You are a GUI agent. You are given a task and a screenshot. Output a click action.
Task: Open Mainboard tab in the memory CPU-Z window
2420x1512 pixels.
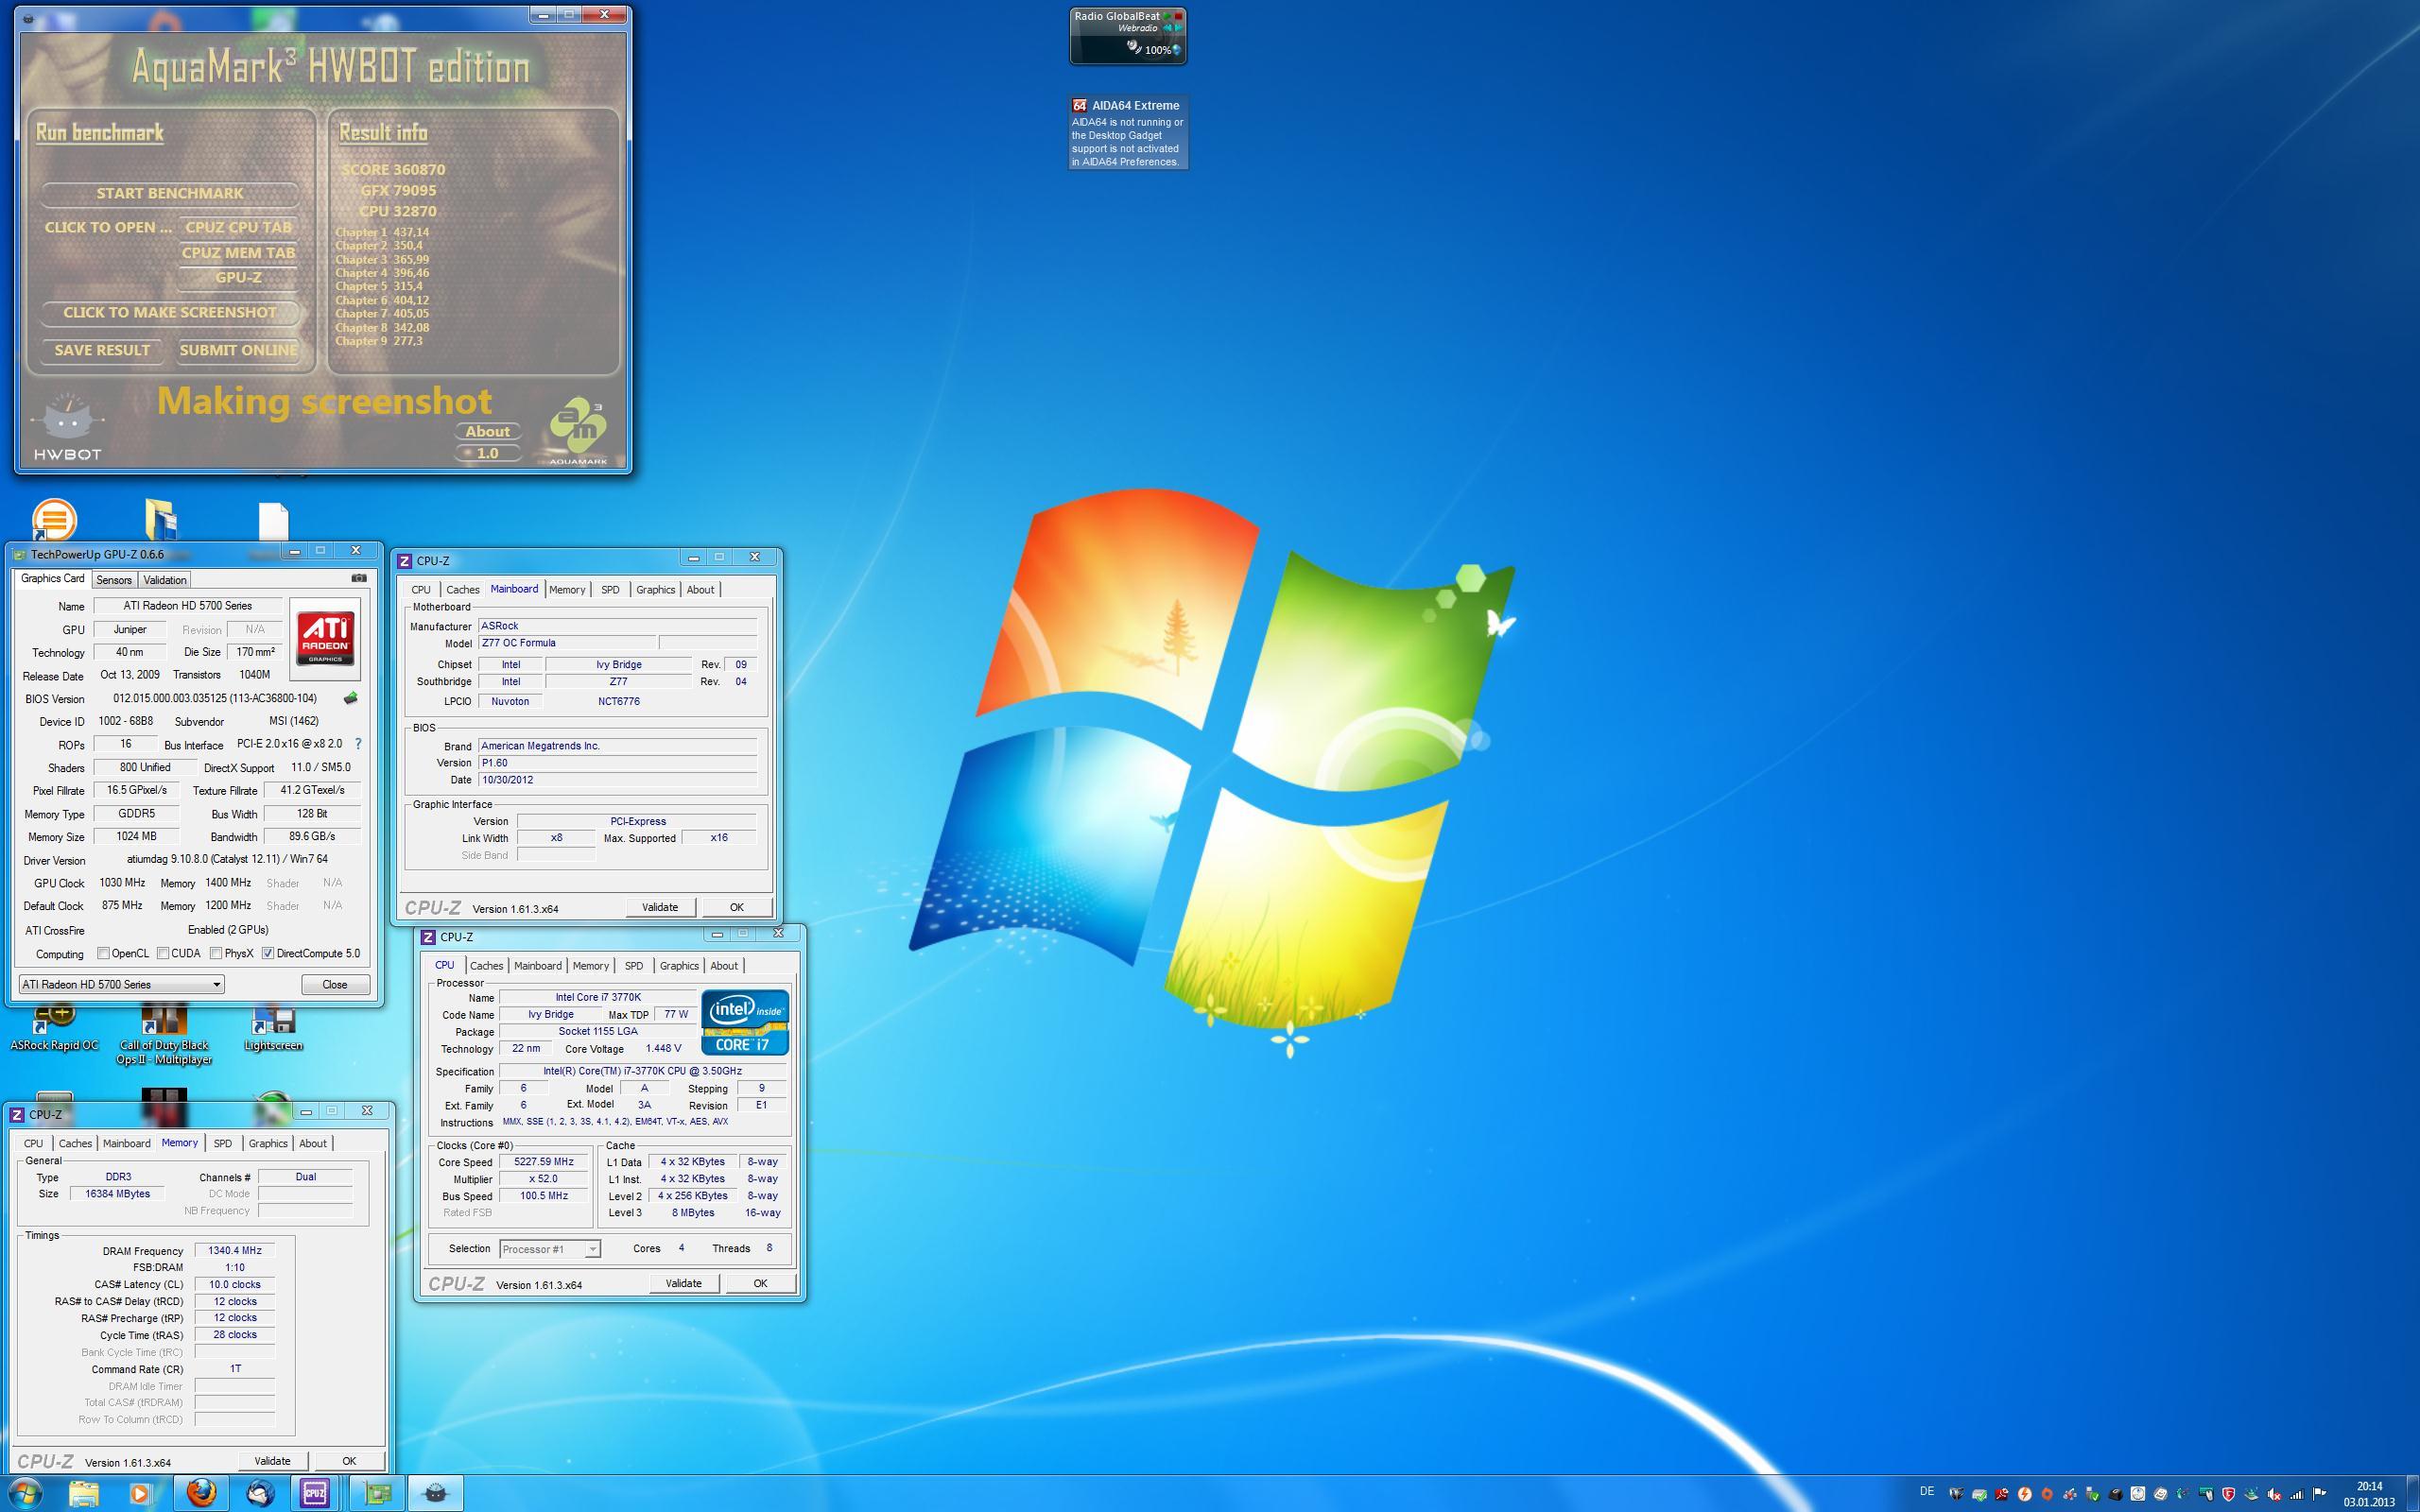point(127,1143)
